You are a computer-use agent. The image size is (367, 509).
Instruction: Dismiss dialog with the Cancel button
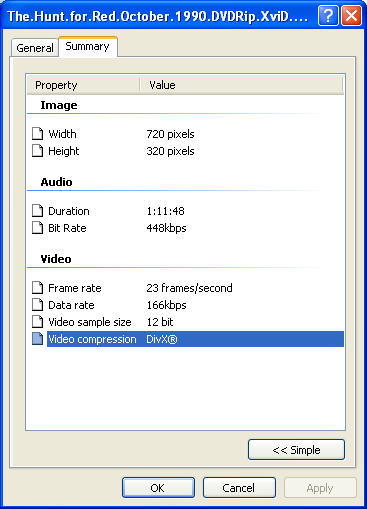(x=239, y=488)
